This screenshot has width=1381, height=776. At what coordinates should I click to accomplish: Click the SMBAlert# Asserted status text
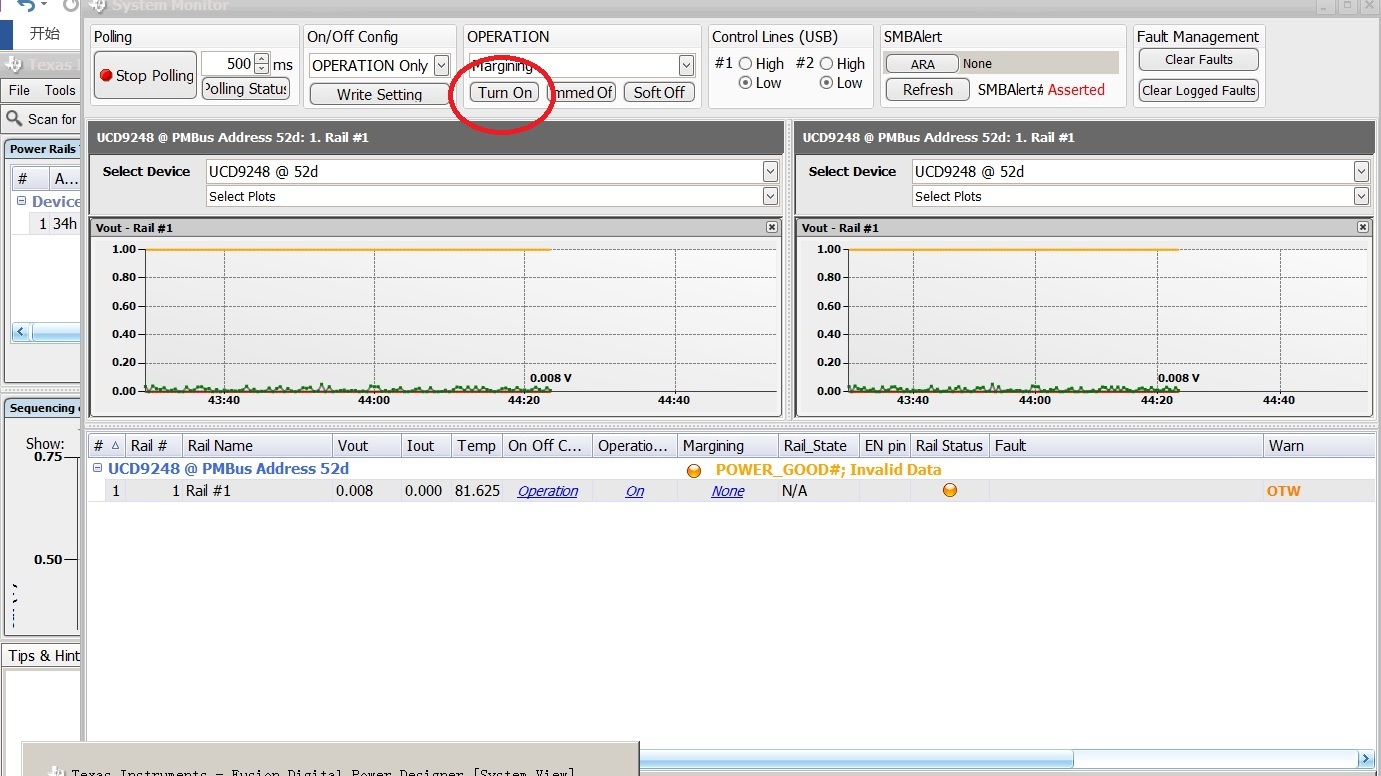(x=1041, y=90)
